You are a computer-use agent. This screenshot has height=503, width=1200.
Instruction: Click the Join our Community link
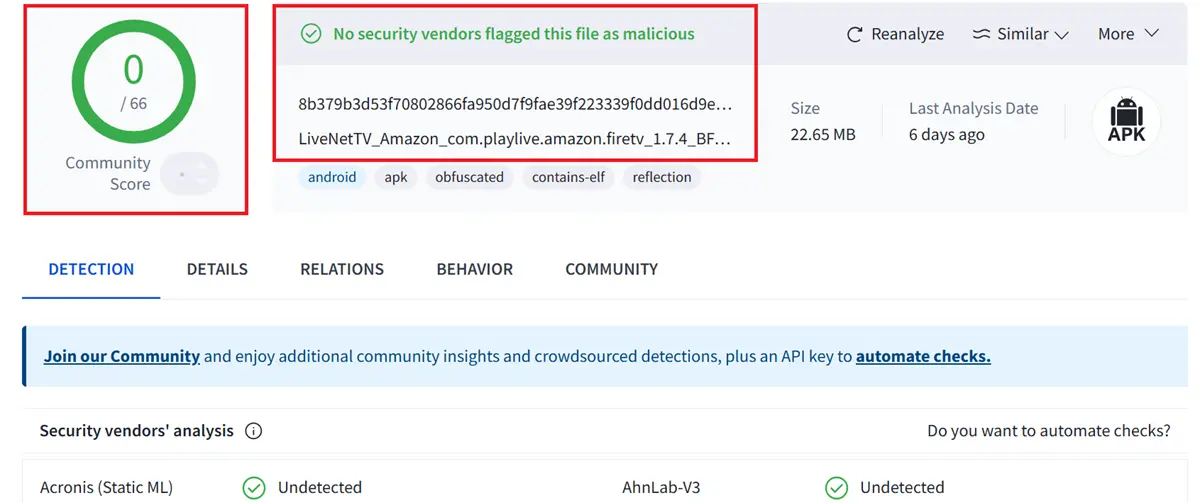[x=122, y=356]
